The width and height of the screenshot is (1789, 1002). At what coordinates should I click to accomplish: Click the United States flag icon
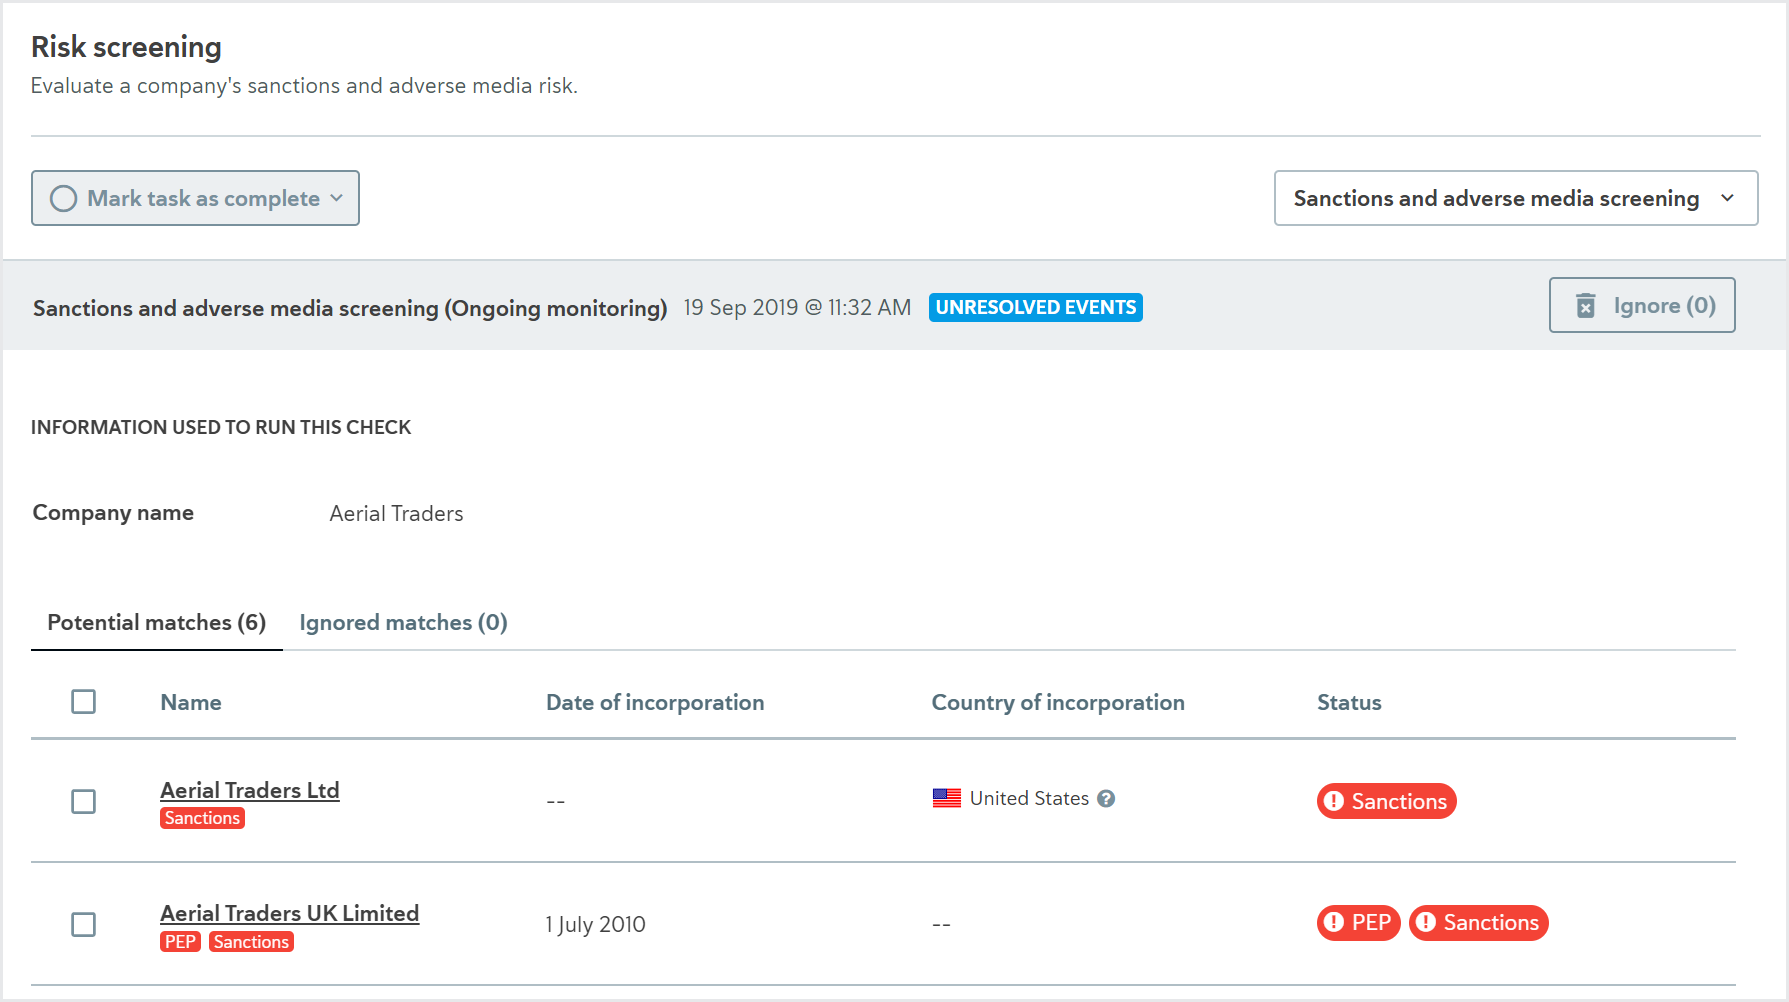tap(945, 798)
